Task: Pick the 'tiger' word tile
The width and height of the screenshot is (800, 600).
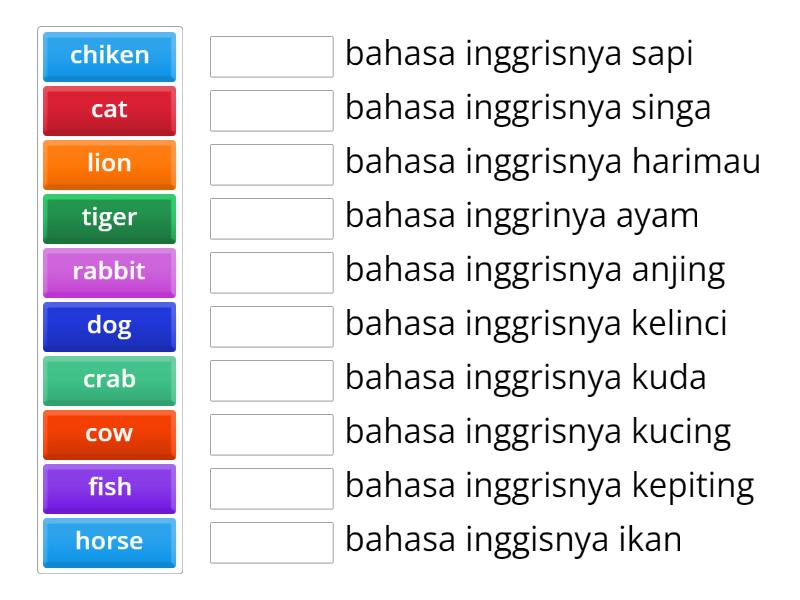Action: (108, 218)
